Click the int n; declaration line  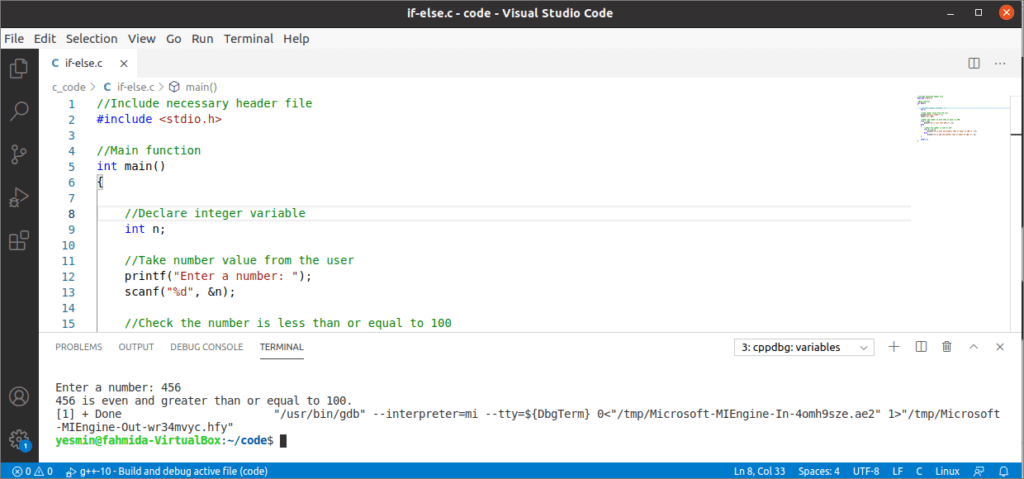pos(145,229)
